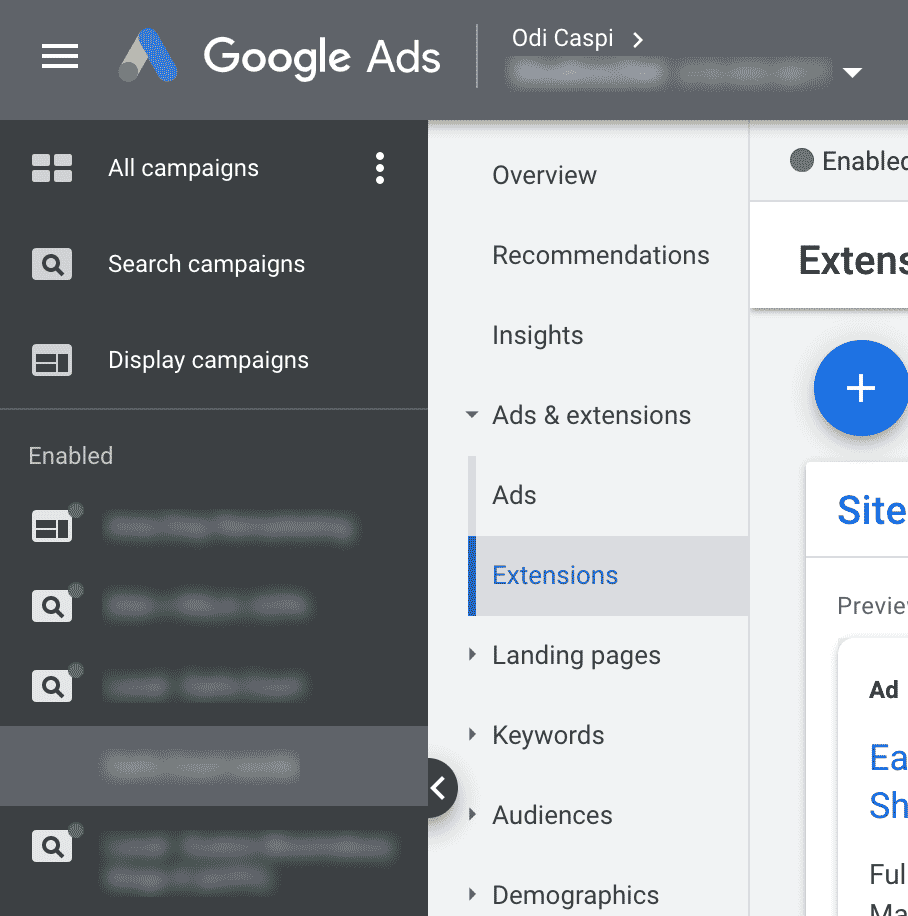Collapse the Ads & extensions section
The image size is (908, 916).
click(x=471, y=415)
